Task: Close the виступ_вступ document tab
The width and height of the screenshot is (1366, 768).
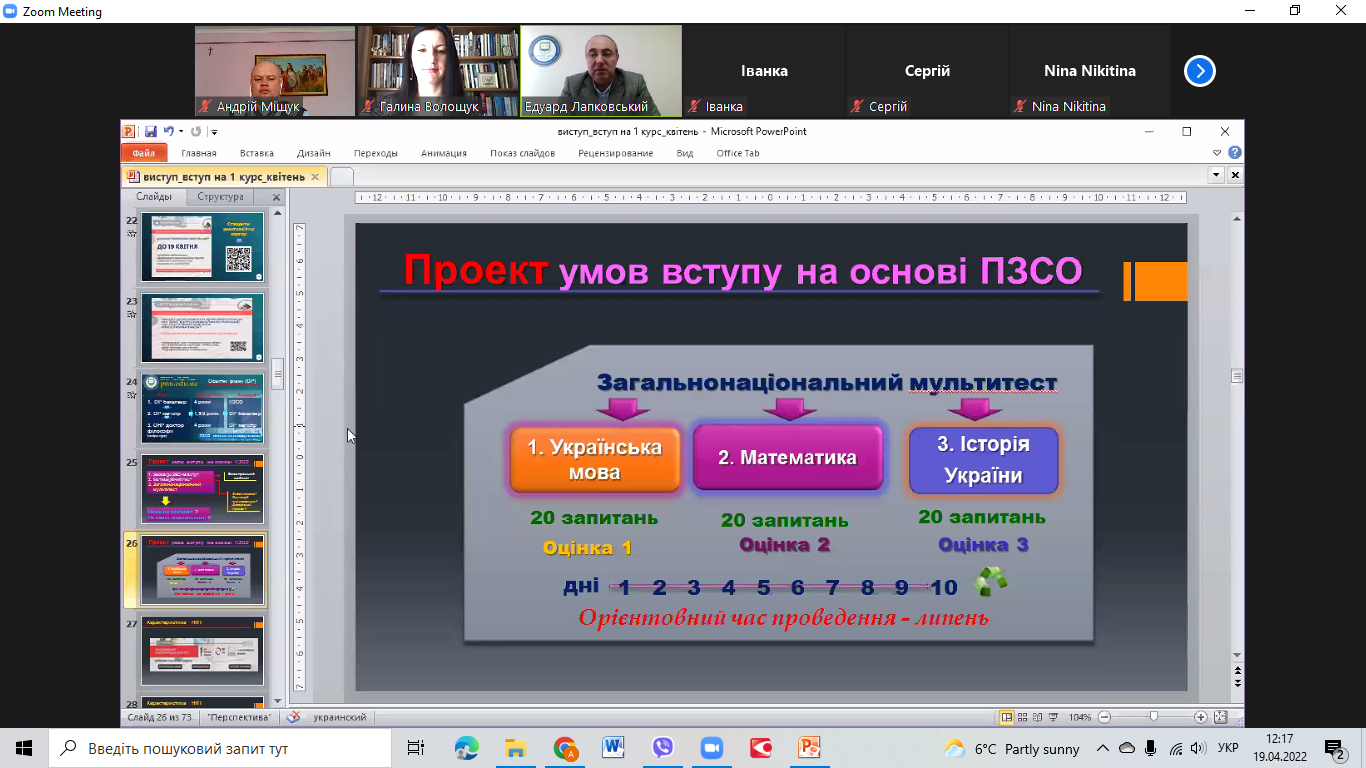Action: click(315, 177)
